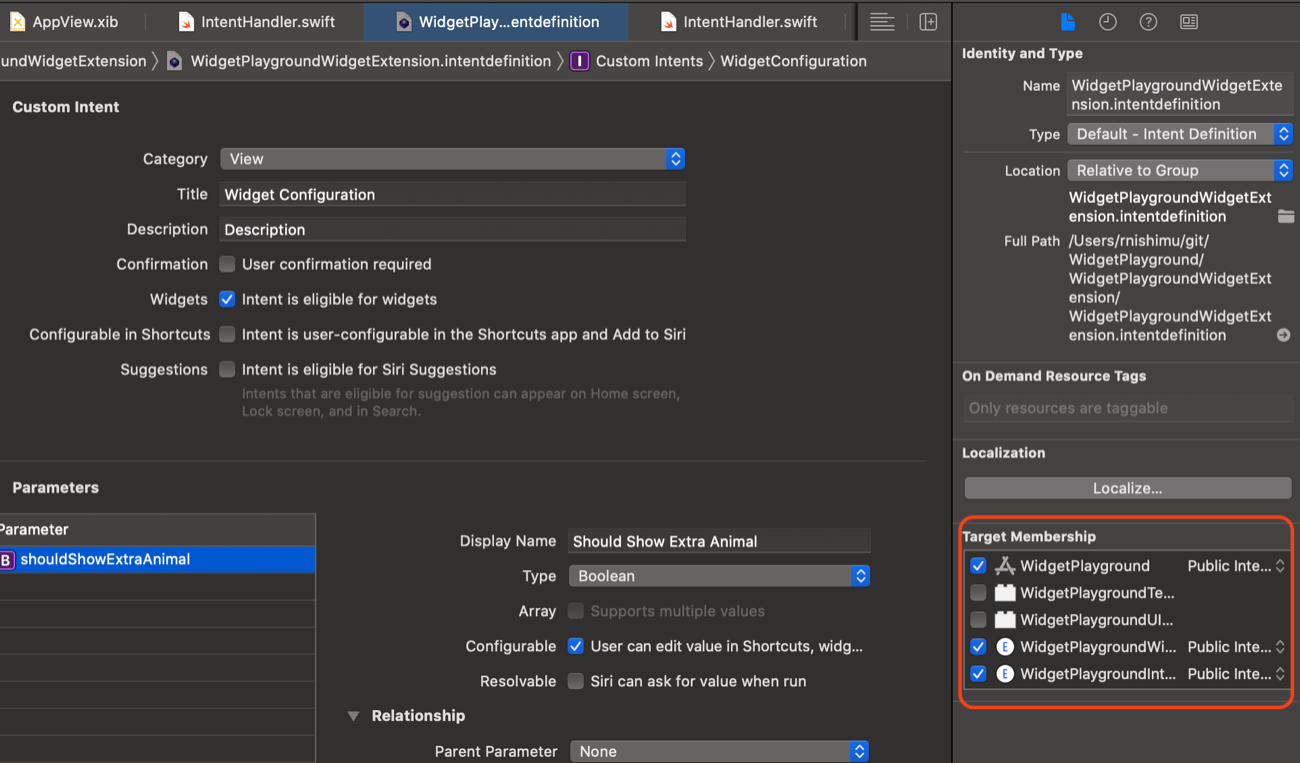Click the WidgetPlaygroundInt... extension icon
Viewport: 1300px width, 763px height.
[1005, 674]
